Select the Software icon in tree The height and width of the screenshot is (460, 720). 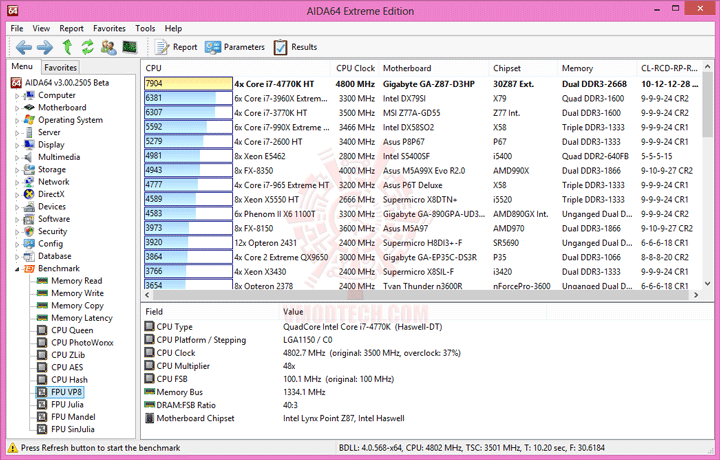(x=29, y=219)
